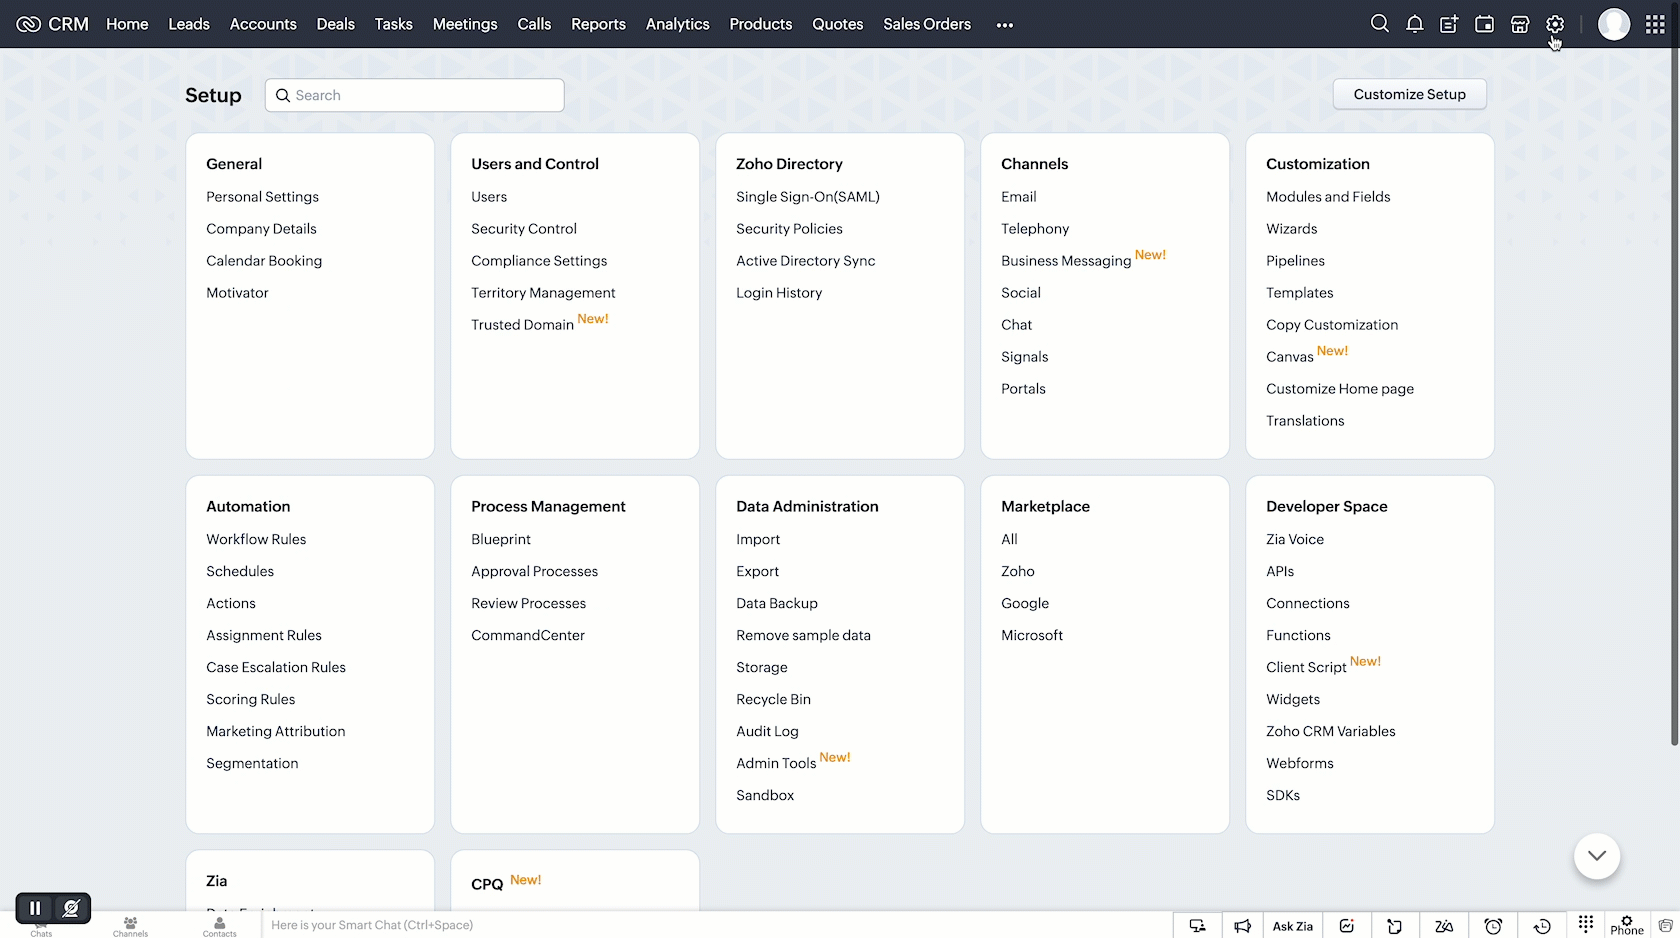Open the Marketplace store icon
The height and width of the screenshot is (938, 1680).
click(x=1519, y=24)
